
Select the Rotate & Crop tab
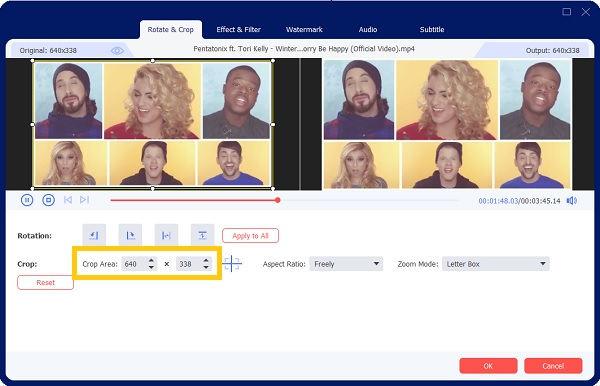[x=171, y=29]
